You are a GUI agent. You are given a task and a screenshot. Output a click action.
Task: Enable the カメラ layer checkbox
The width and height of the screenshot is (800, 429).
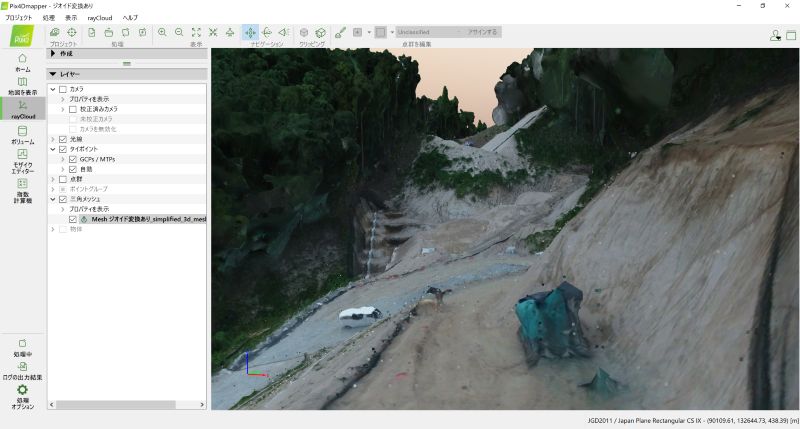tap(63, 89)
